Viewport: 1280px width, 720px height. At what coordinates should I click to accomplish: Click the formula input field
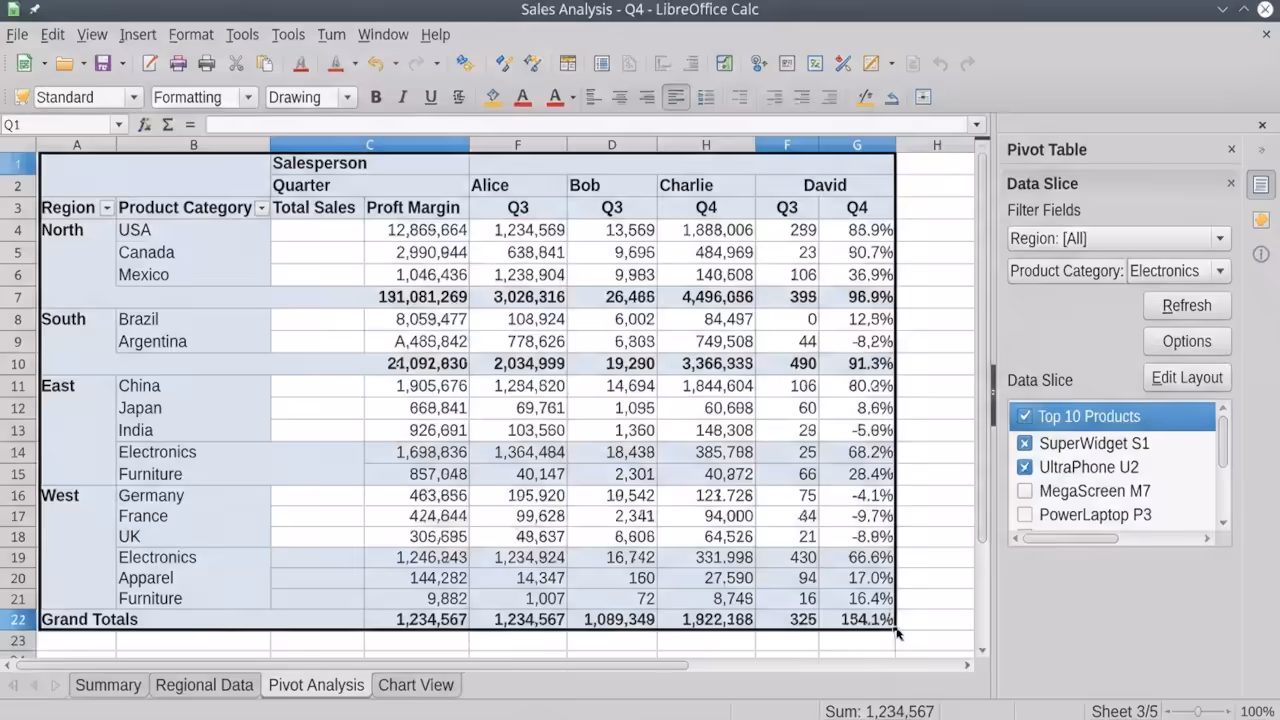(588, 125)
